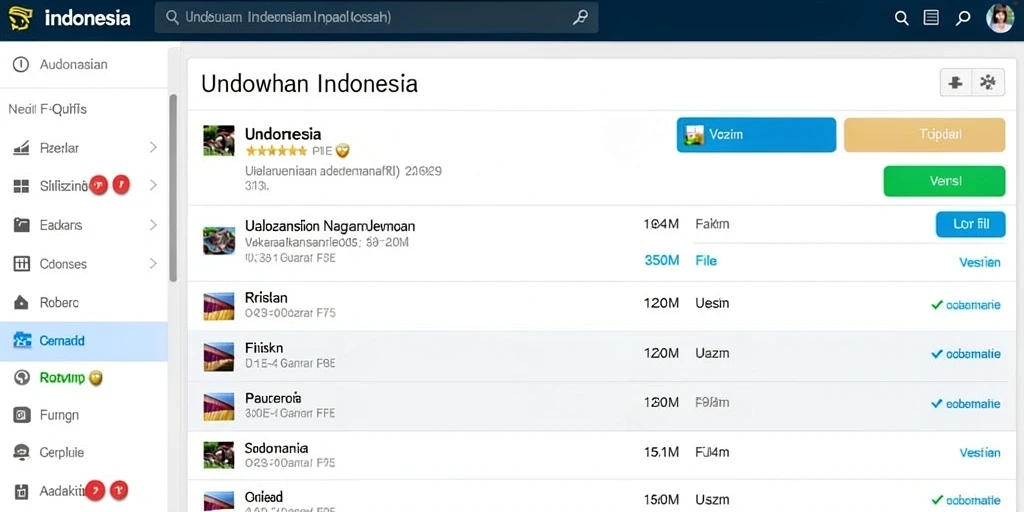Screen dimensions: 1024x512
Task: Click the Undonesia star rating
Action: tap(276, 151)
